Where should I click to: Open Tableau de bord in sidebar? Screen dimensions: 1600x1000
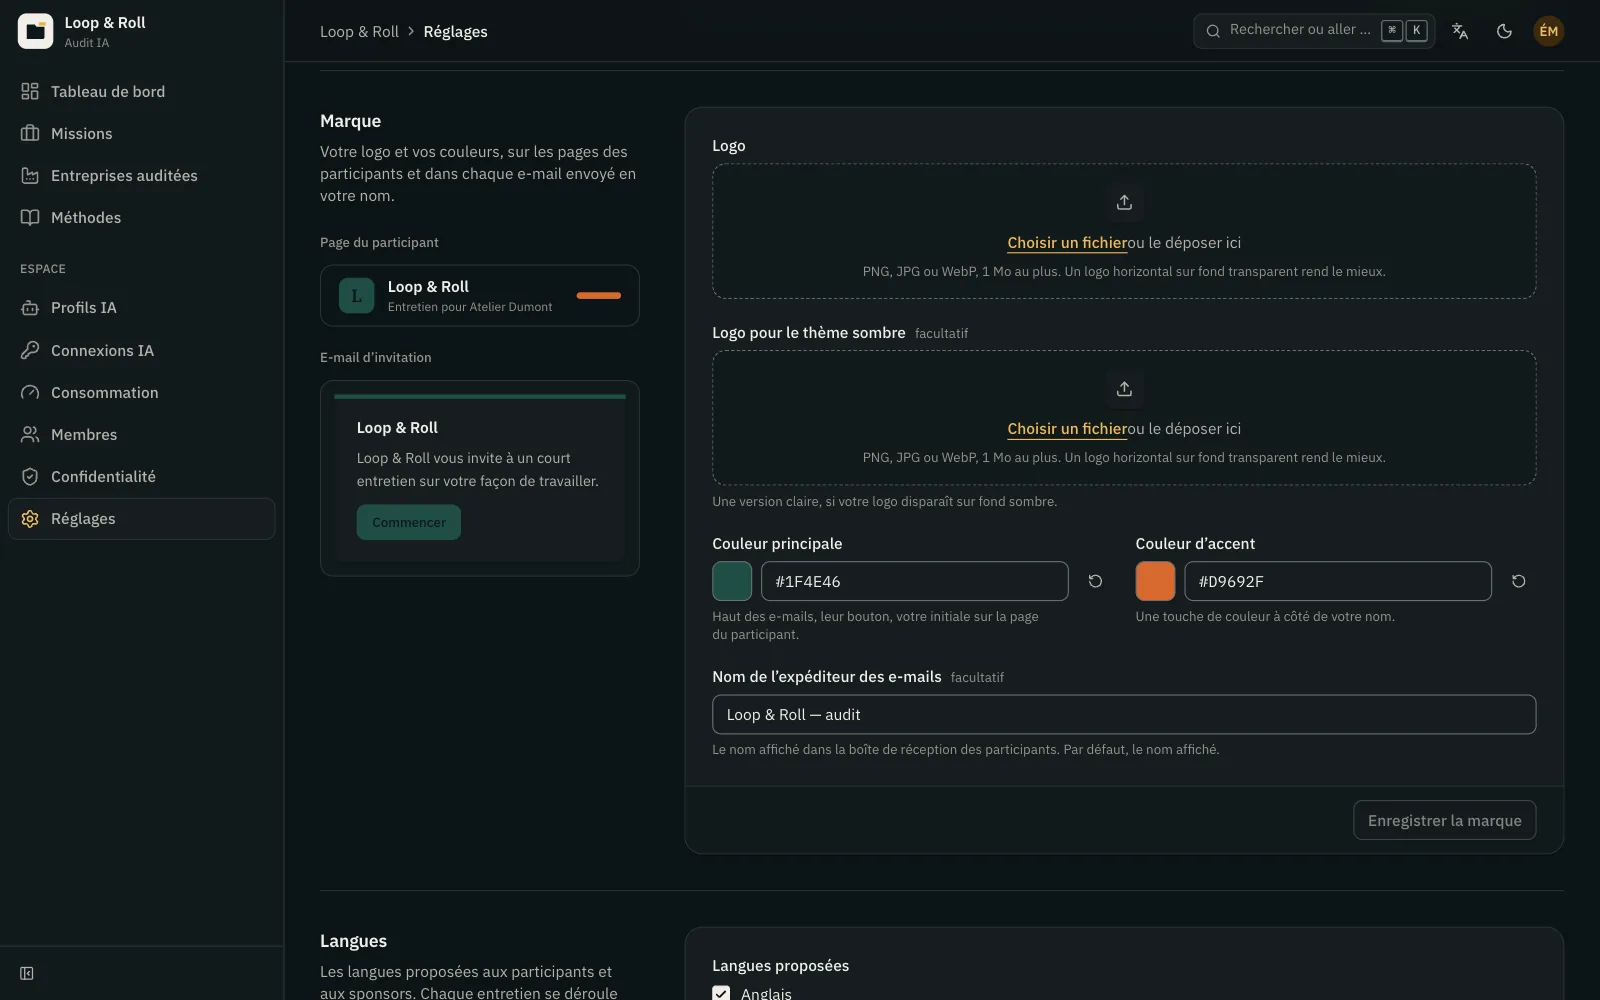141,91
